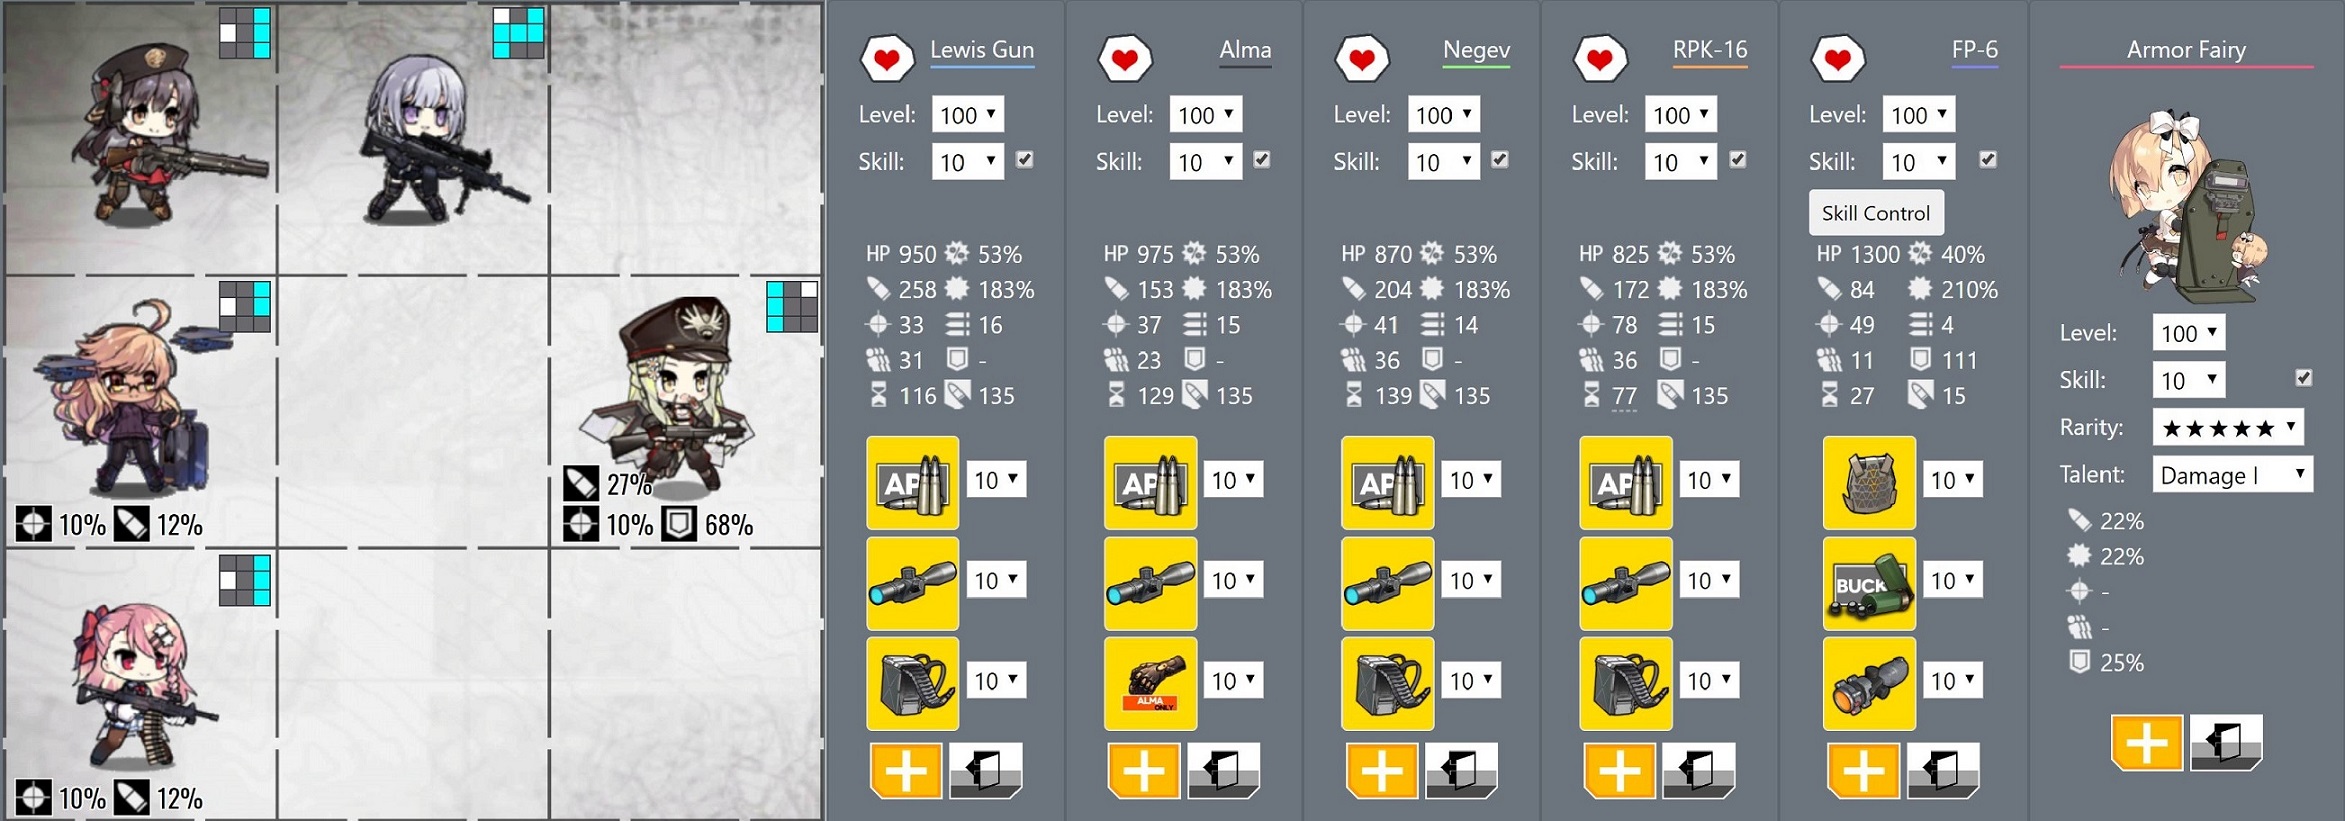
Task: Open Armor Fairy's Level dropdown
Action: [x=2189, y=332]
